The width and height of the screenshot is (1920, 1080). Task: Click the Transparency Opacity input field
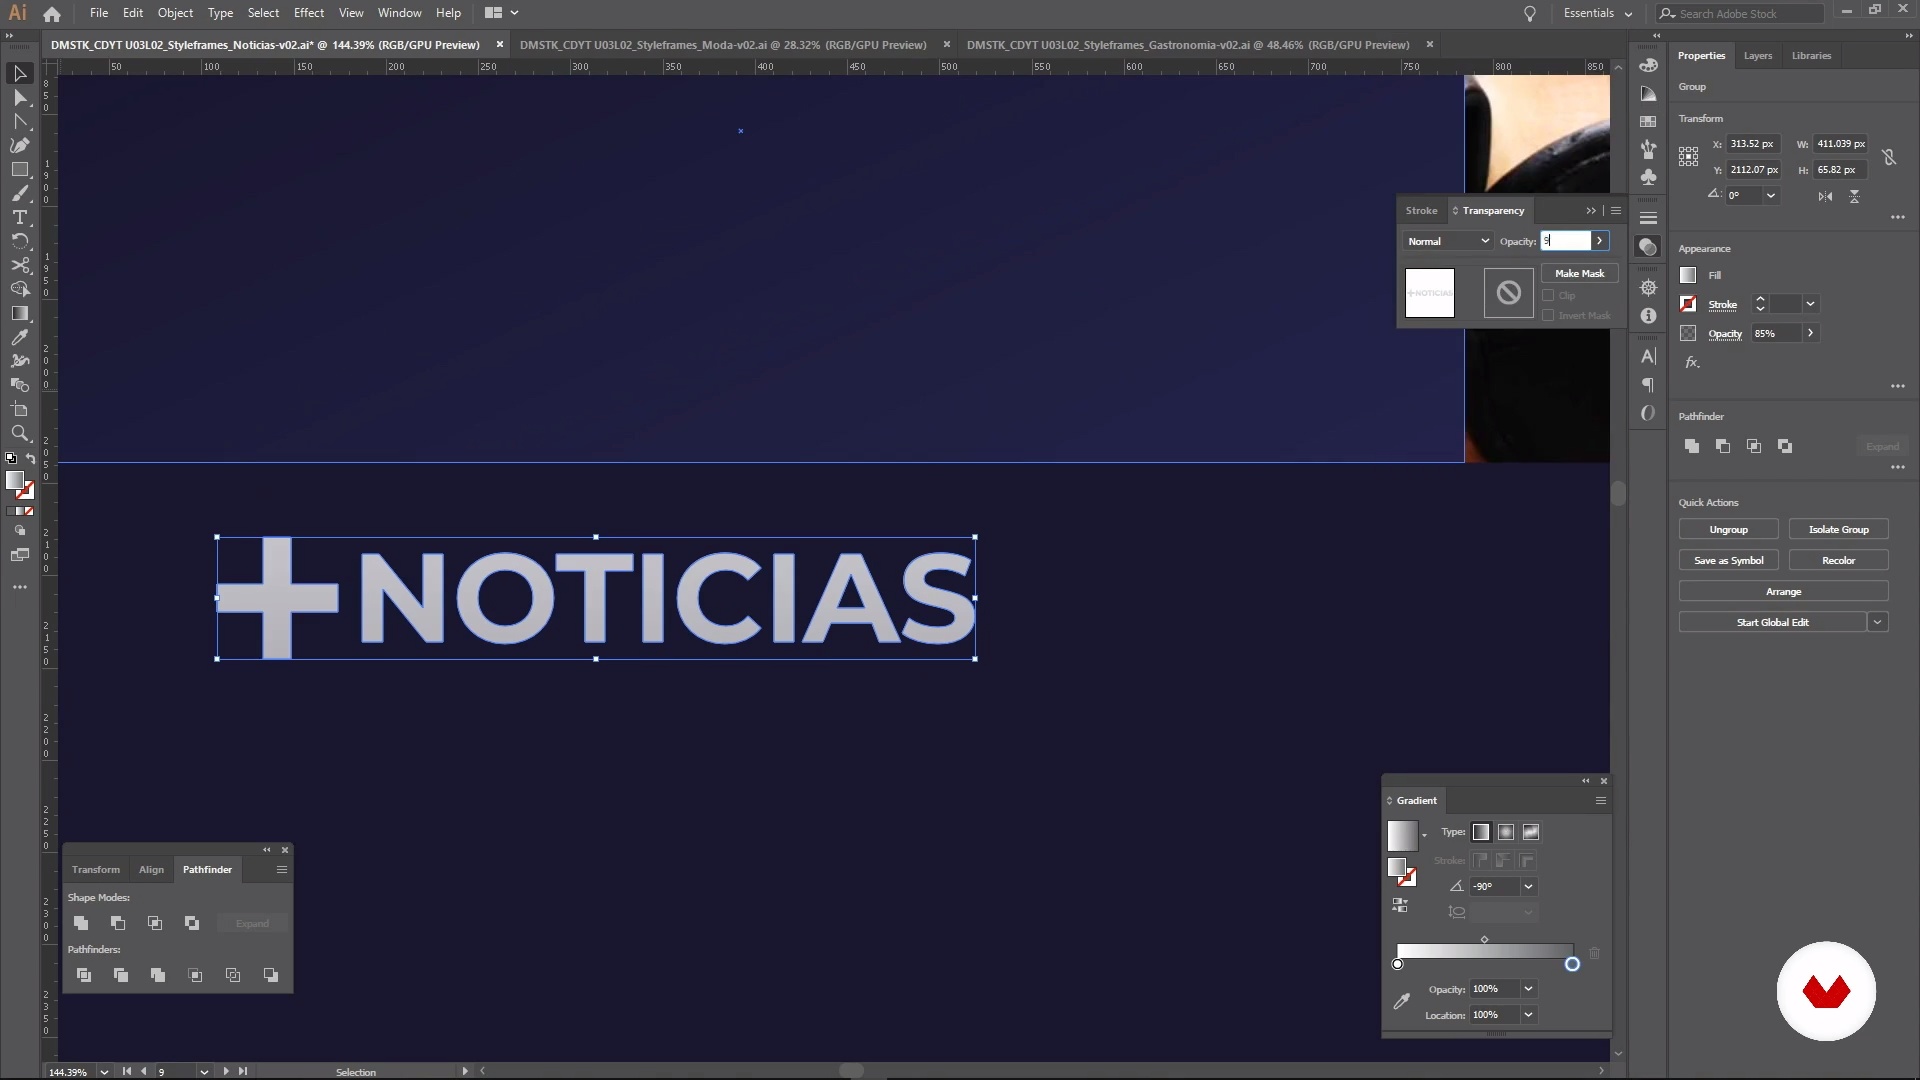pyautogui.click(x=1565, y=241)
